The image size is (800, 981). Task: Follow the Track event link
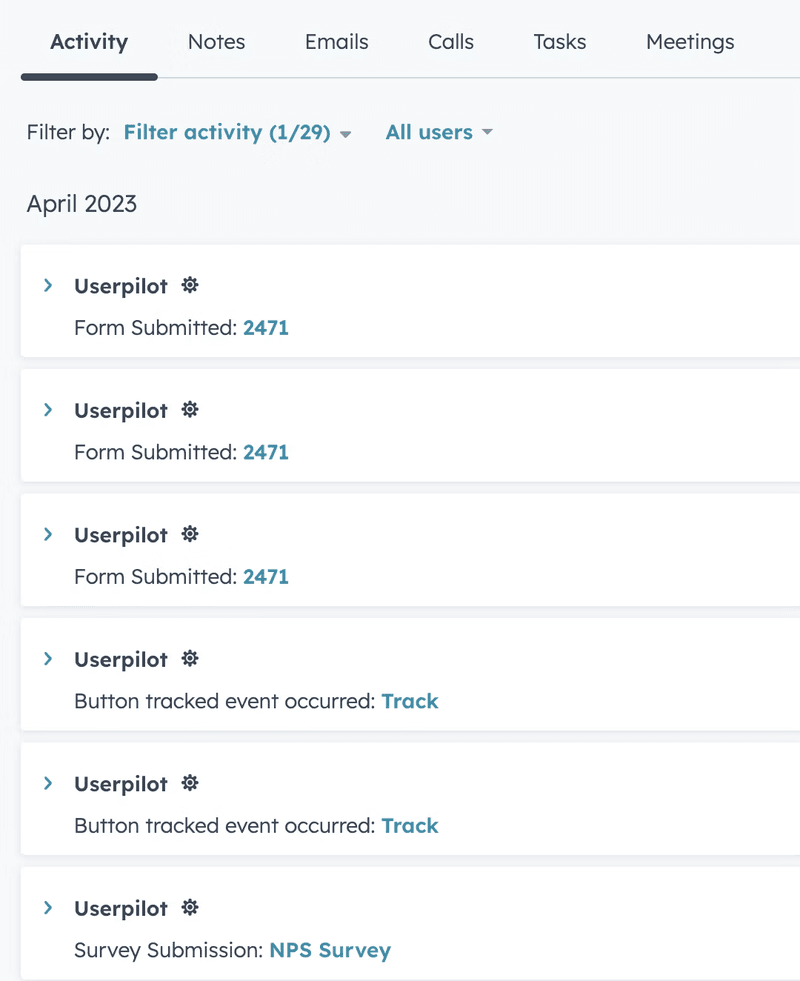point(410,701)
